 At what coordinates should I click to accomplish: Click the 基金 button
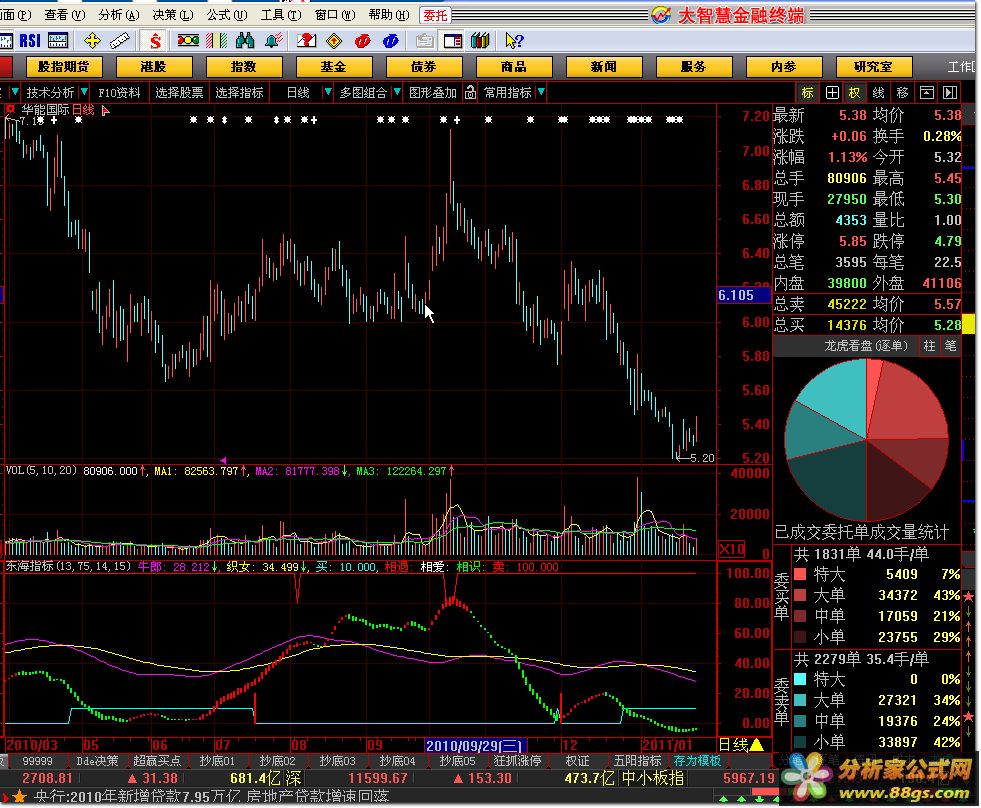pos(333,66)
